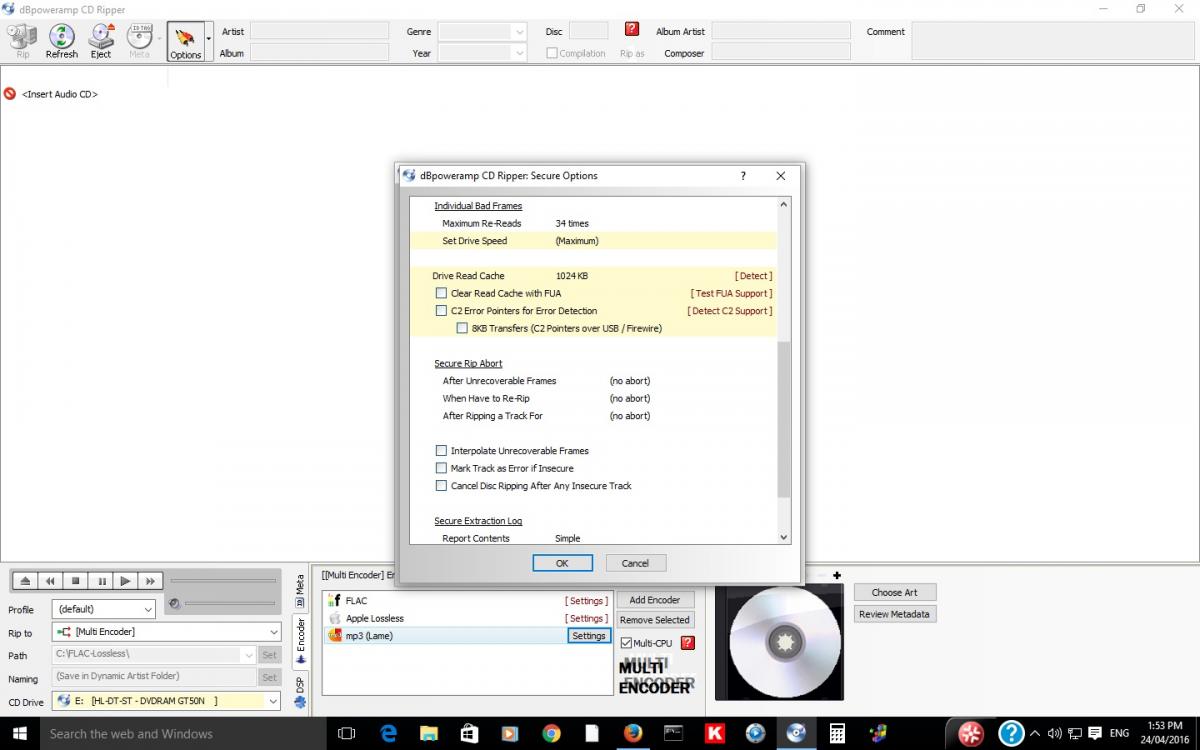
Task: Confirm Secure Options with the OK button
Action: 562,563
